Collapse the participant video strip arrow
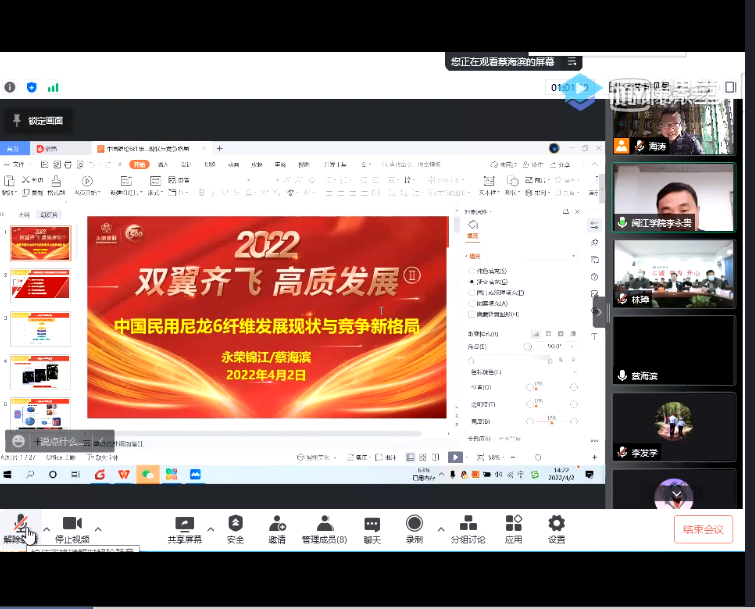This screenshot has width=755, height=609. pos(599,312)
